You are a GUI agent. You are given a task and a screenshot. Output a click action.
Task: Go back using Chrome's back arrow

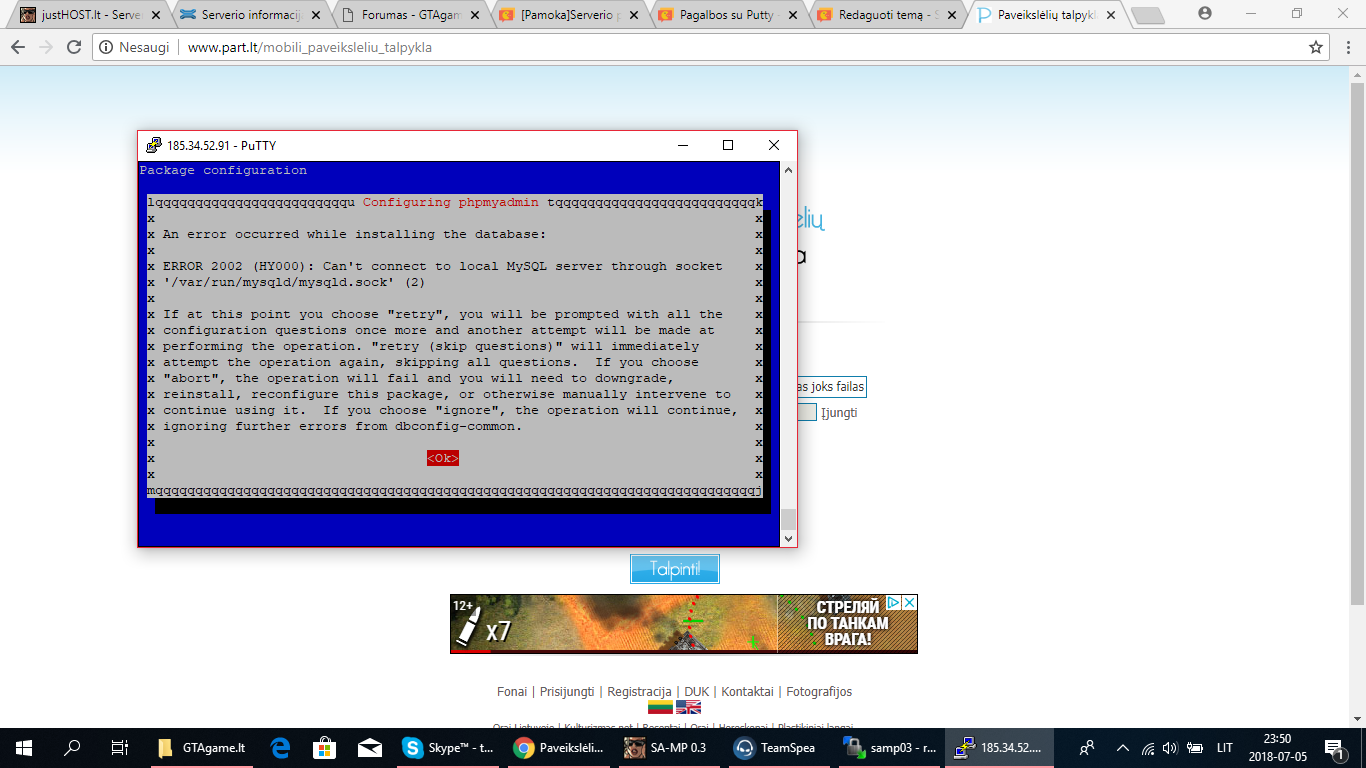17,47
